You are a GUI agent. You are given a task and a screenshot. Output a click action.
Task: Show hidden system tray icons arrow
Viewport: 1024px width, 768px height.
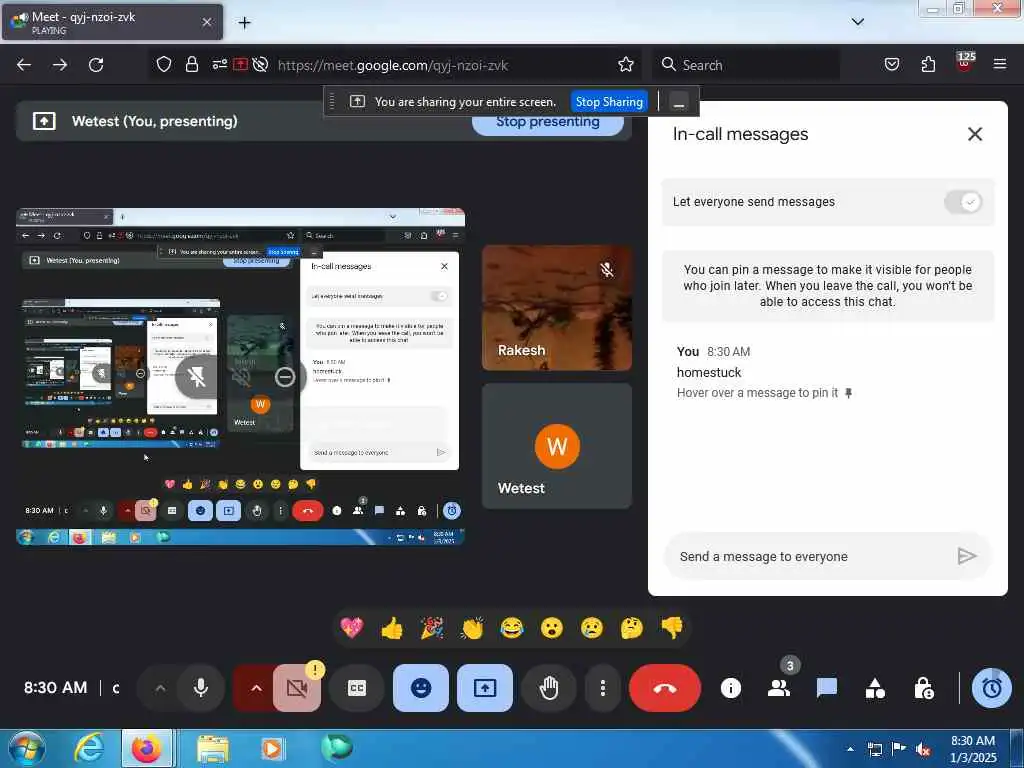850,749
